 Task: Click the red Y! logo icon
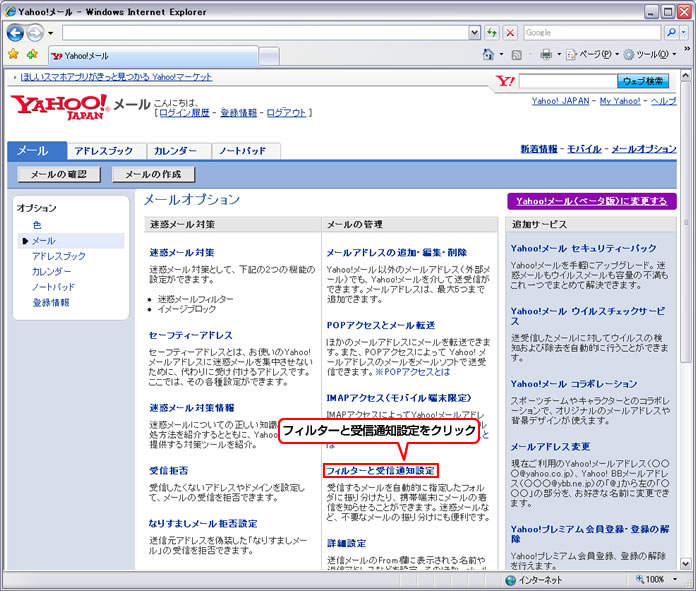point(506,81)
